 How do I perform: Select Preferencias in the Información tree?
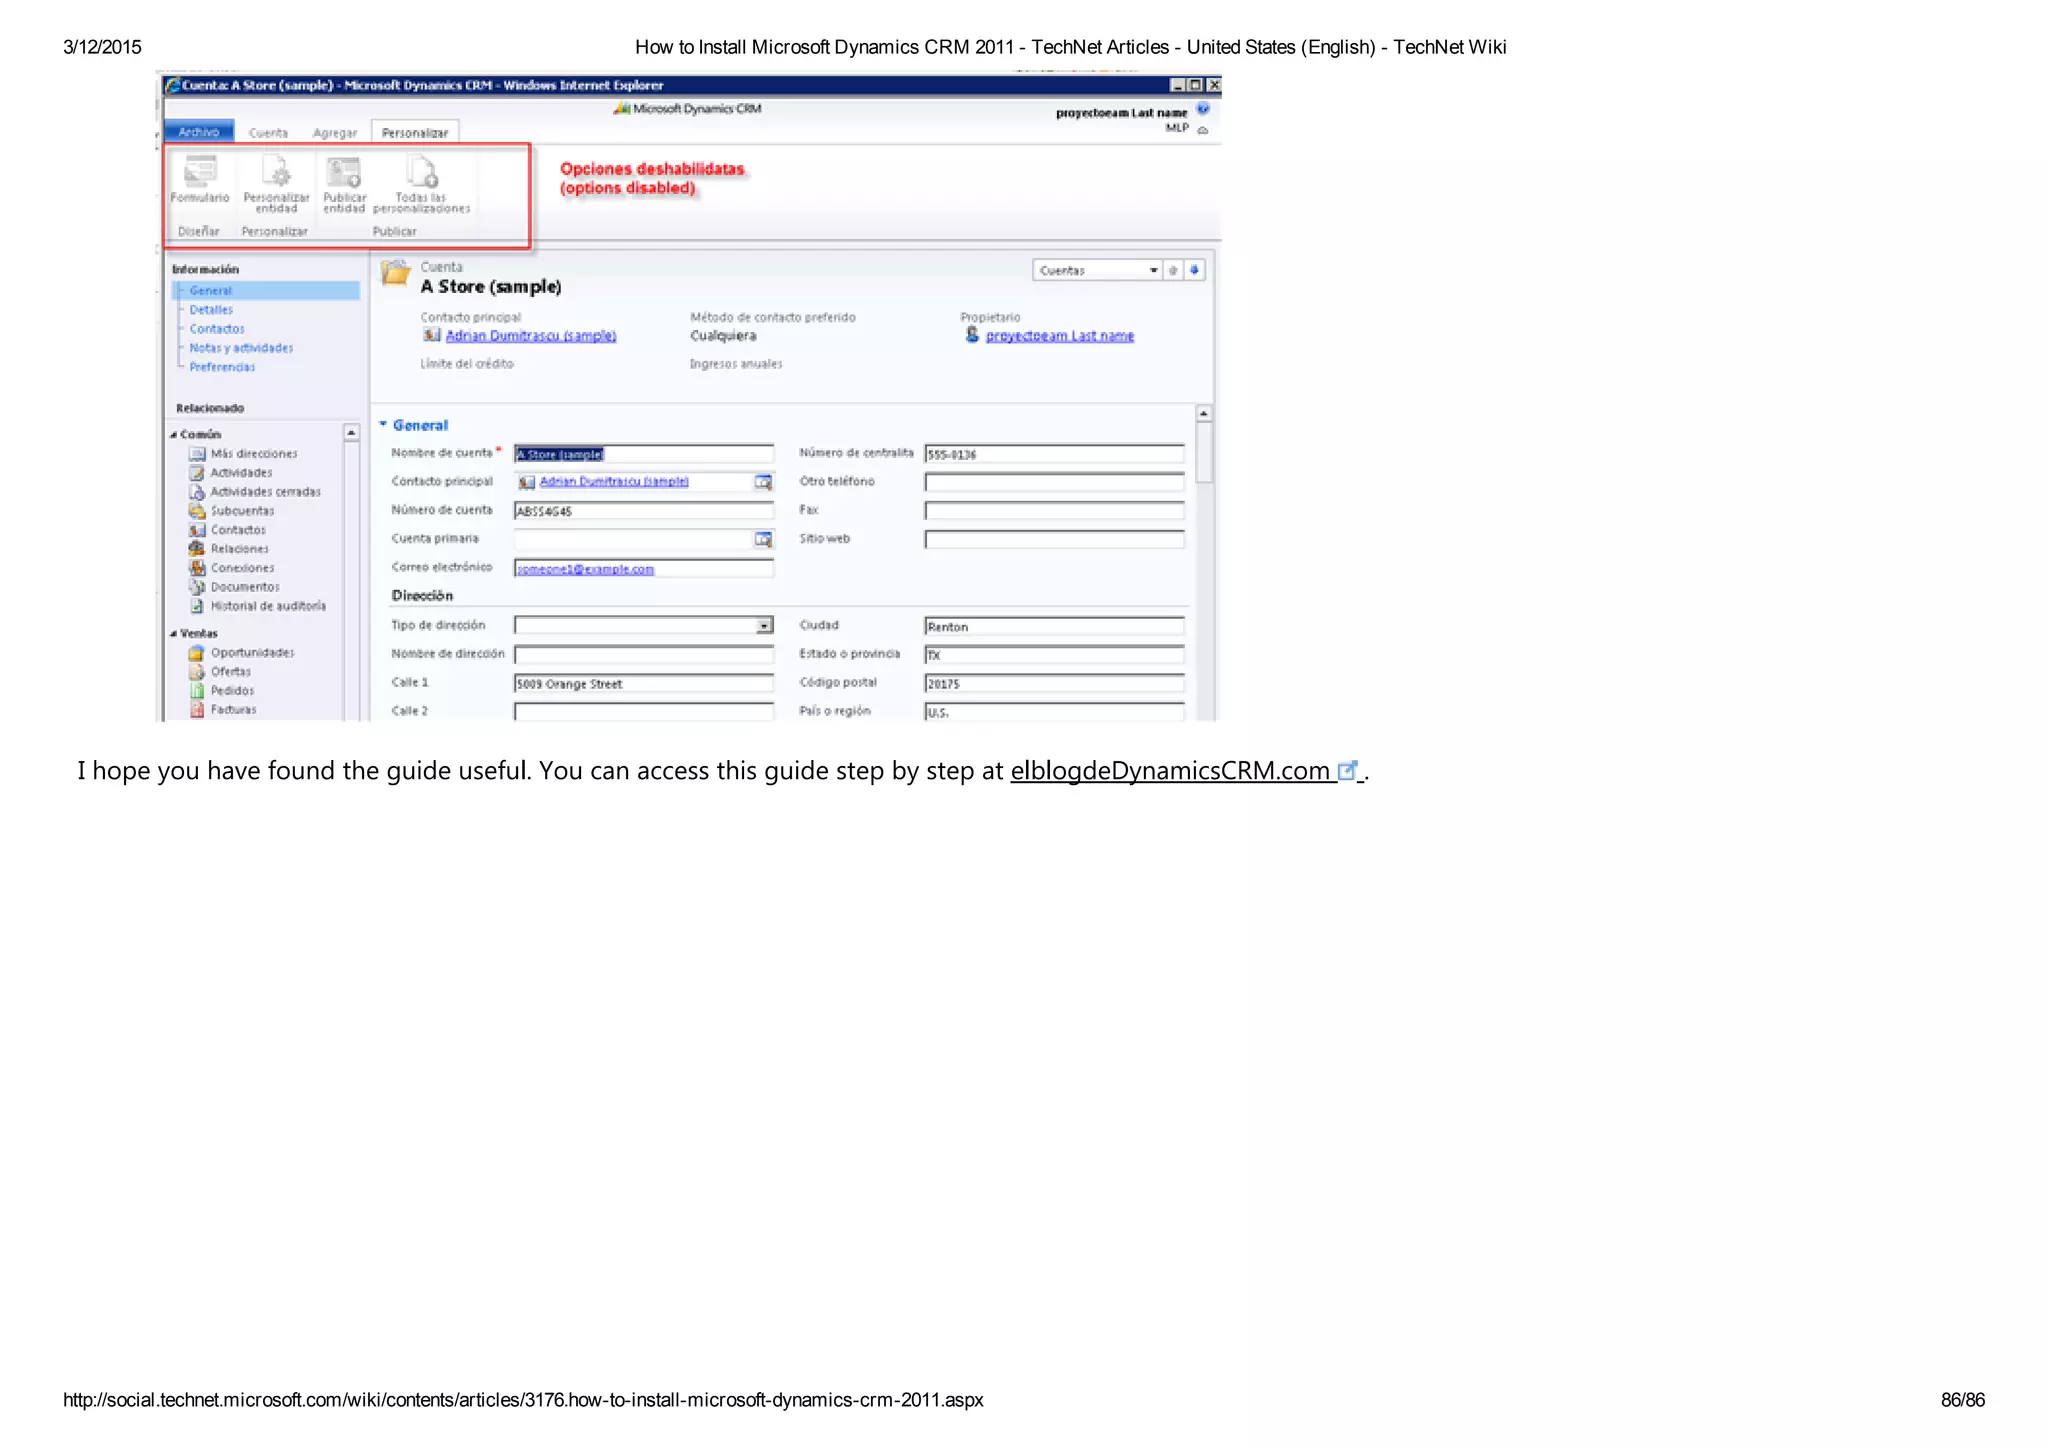pos(222,367)
